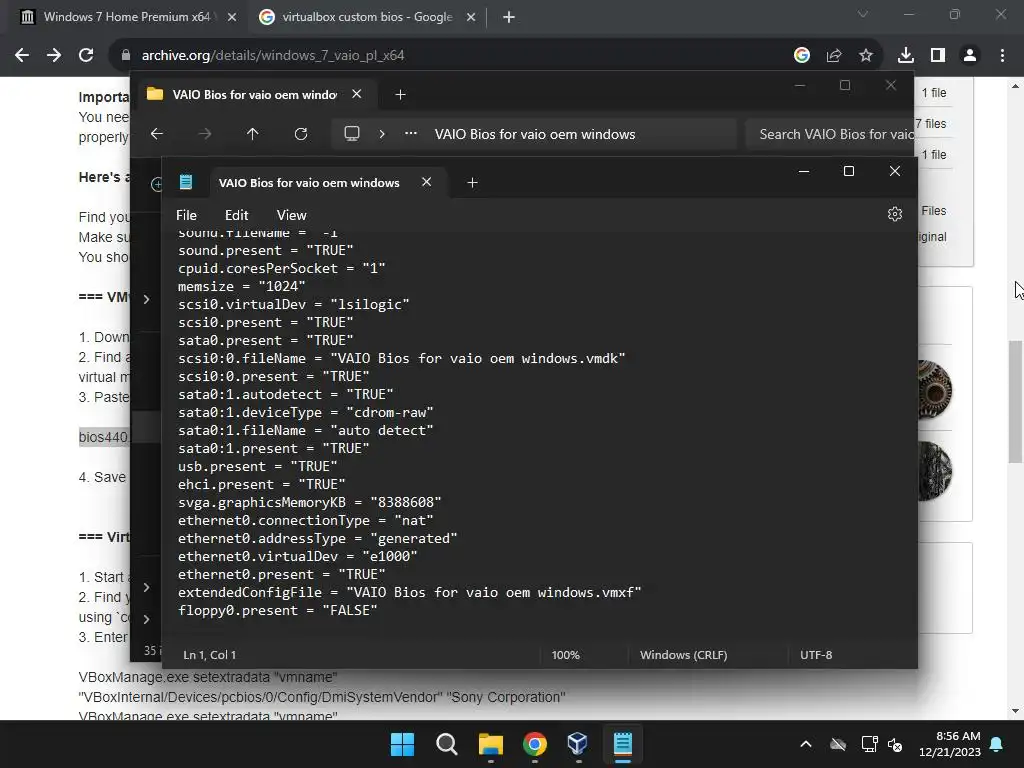Open Chrome profile menu
Viewport: 1024px width, 768px height.
[x=970, y=56]
